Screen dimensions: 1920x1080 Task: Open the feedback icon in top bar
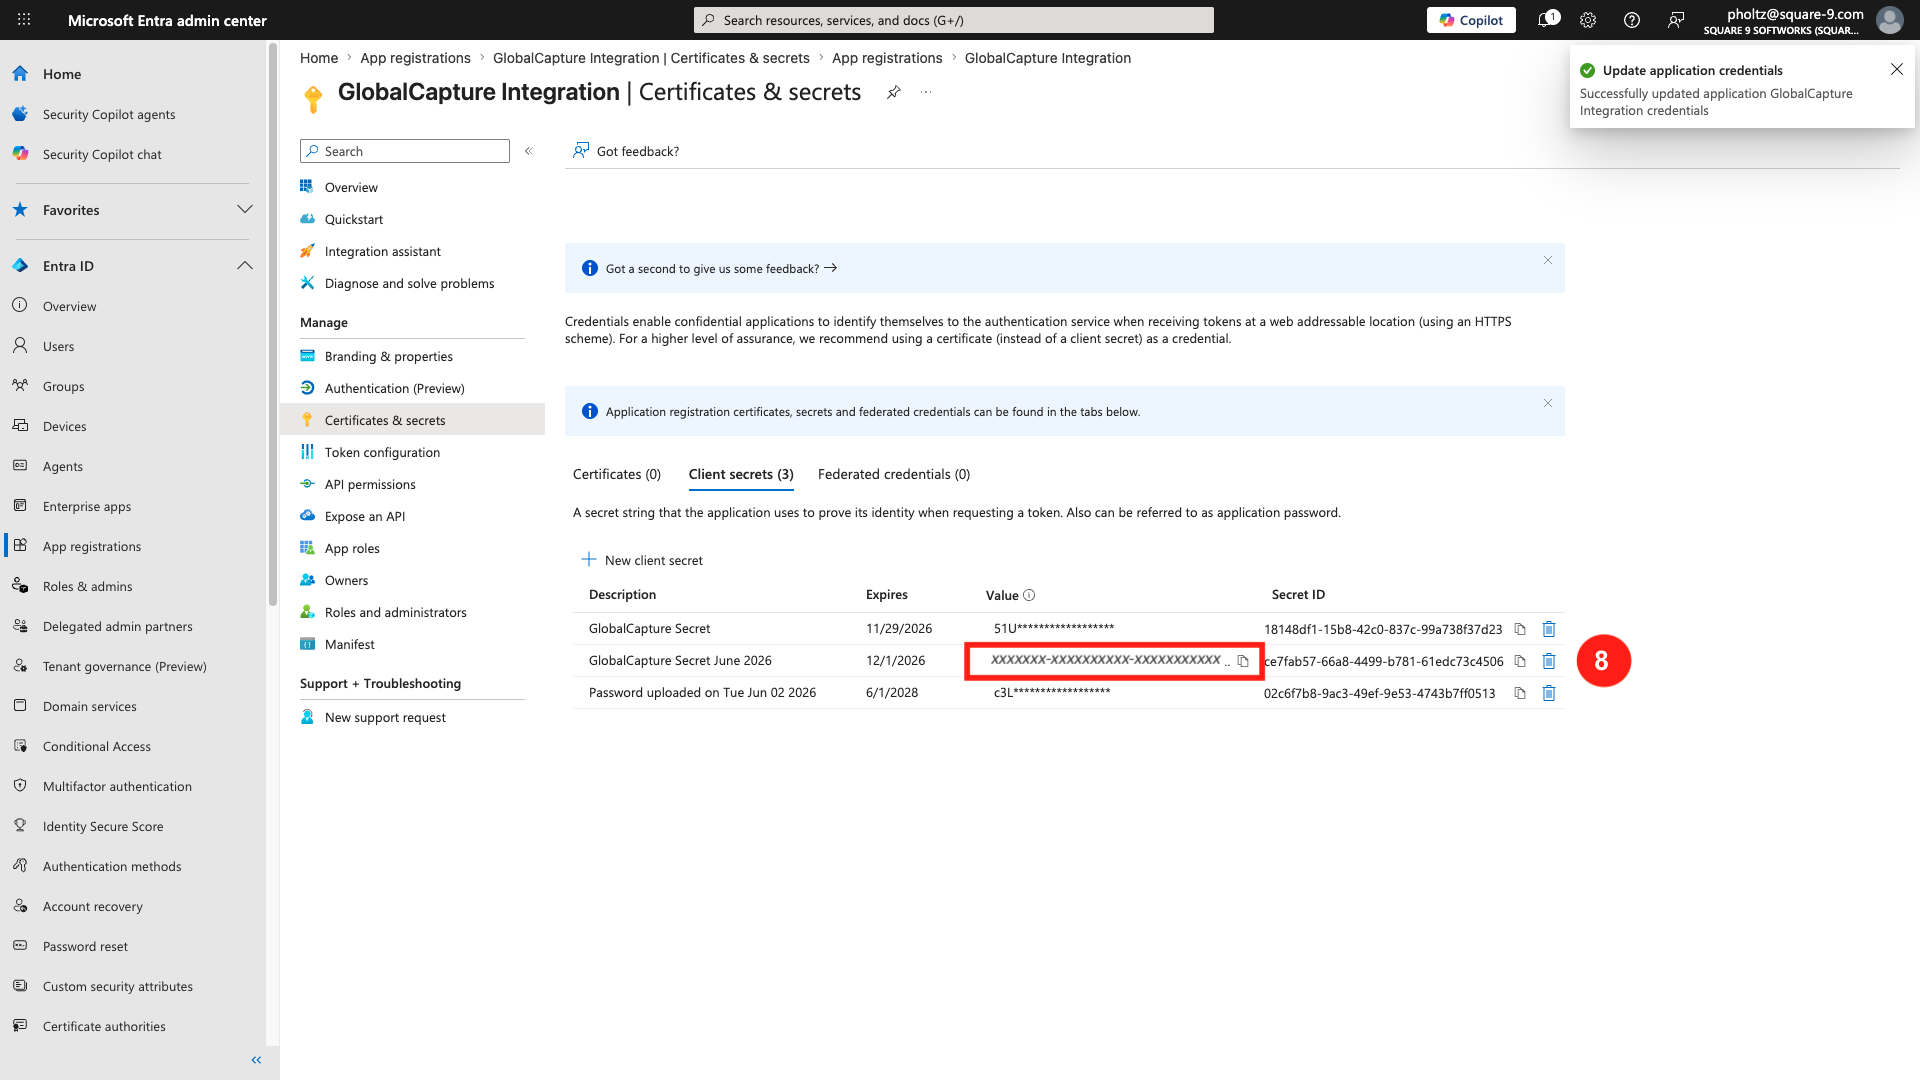coord(1676,20)
